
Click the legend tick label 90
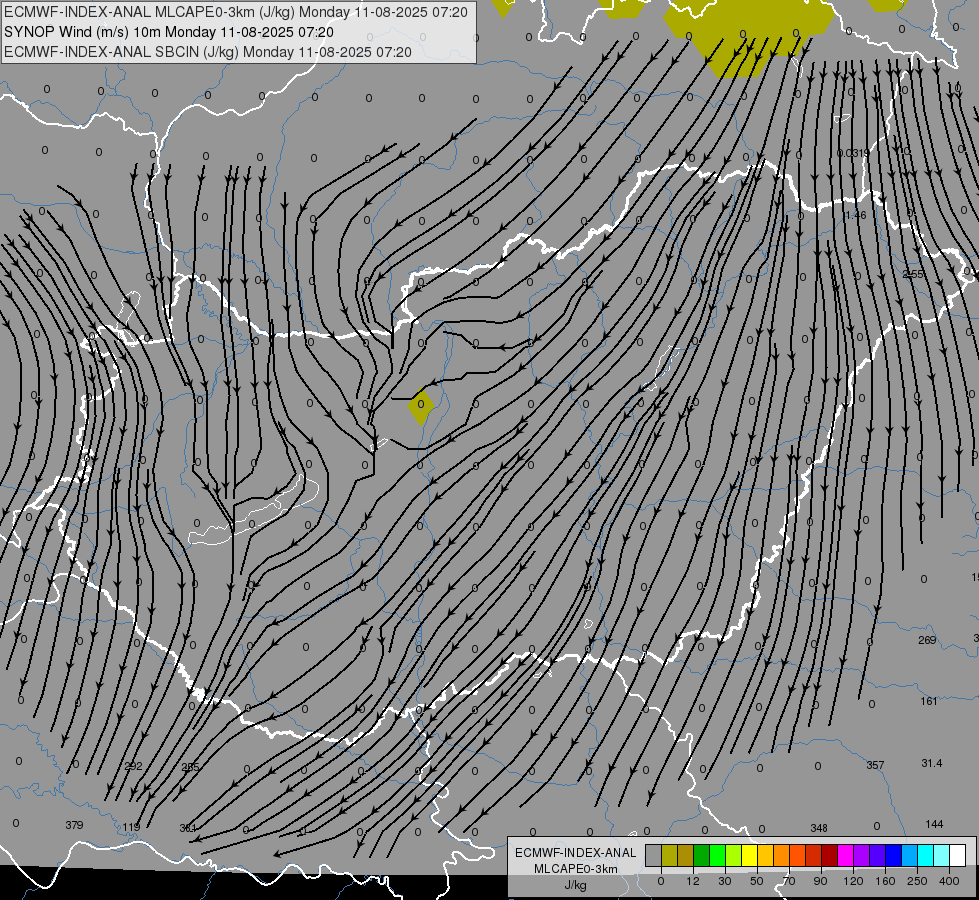[x=820, y=881]
